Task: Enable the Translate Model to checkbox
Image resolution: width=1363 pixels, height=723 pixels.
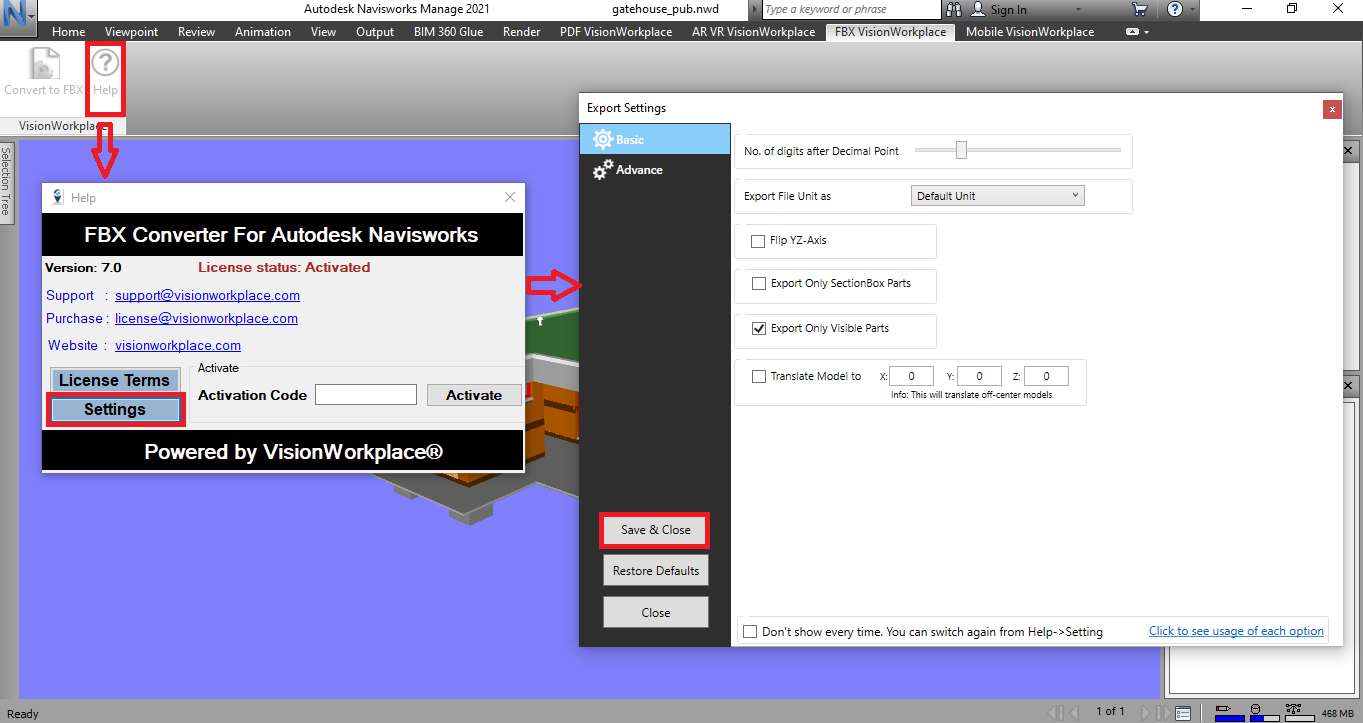Action: pos(758,377)
